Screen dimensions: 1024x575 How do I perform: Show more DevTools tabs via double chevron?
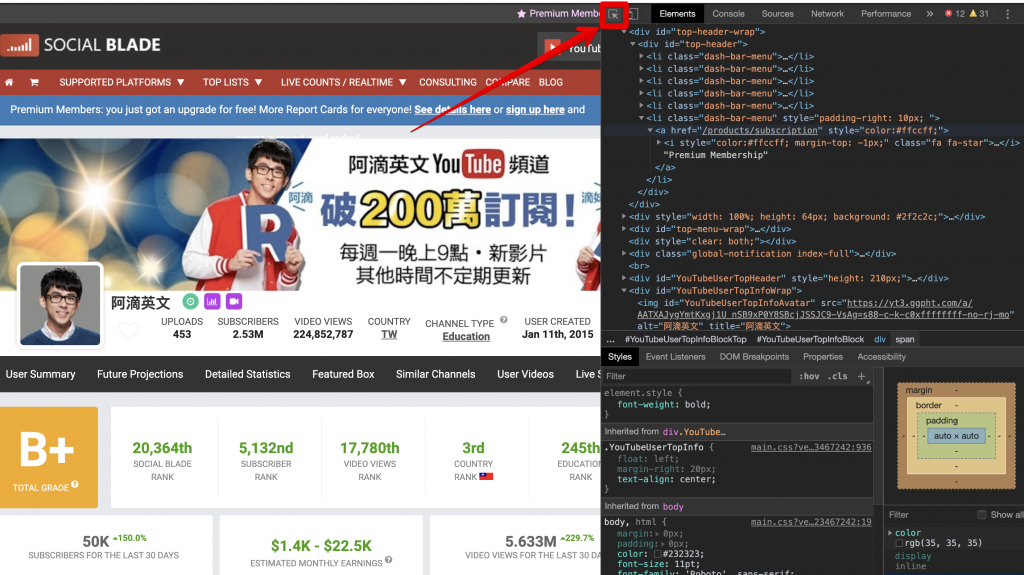929,14
